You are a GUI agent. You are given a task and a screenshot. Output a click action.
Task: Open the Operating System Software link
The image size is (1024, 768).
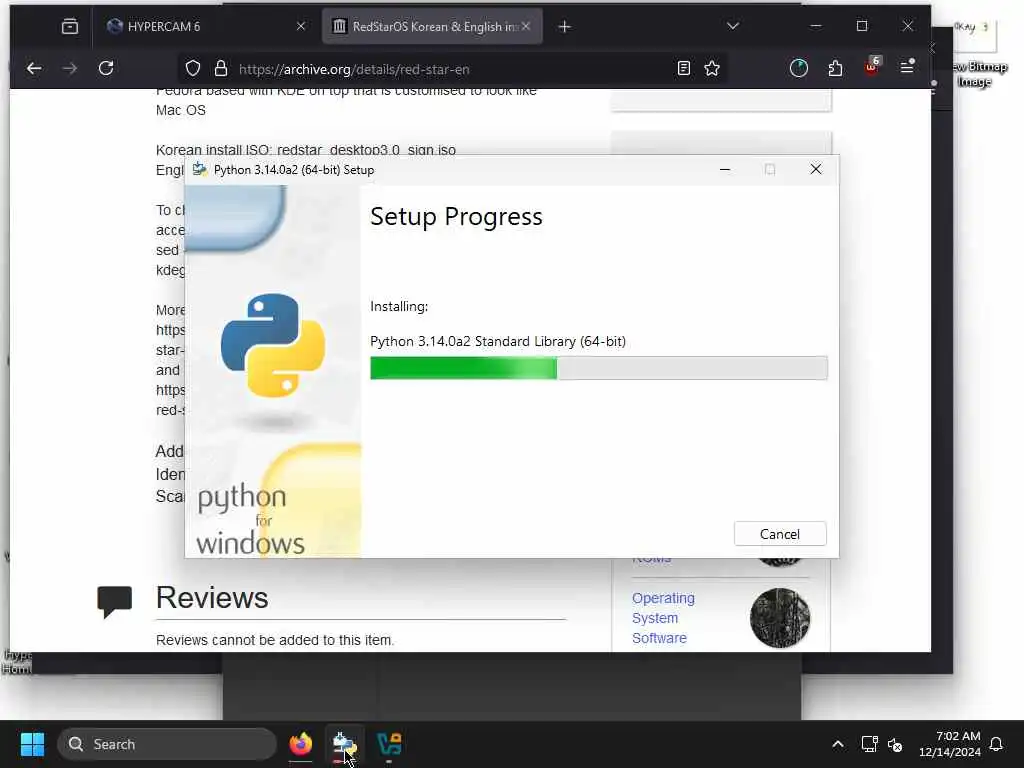tap(663, 618)
